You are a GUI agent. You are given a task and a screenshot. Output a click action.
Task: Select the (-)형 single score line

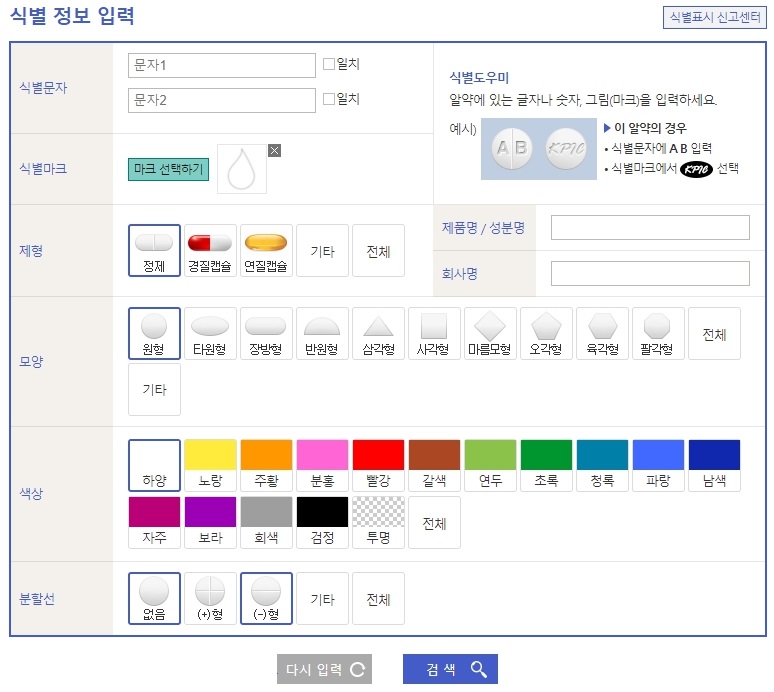[266, 598]
